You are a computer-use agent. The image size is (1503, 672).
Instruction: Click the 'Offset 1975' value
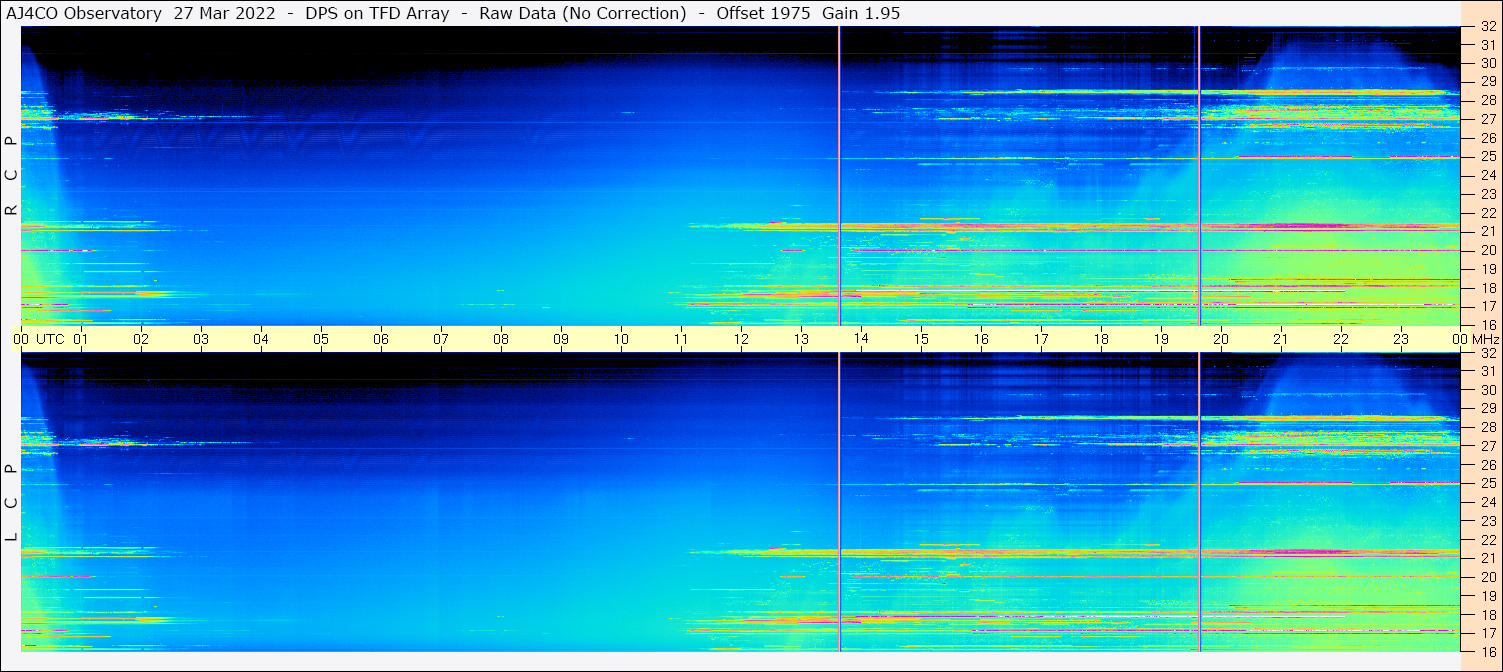click(765, 13)
